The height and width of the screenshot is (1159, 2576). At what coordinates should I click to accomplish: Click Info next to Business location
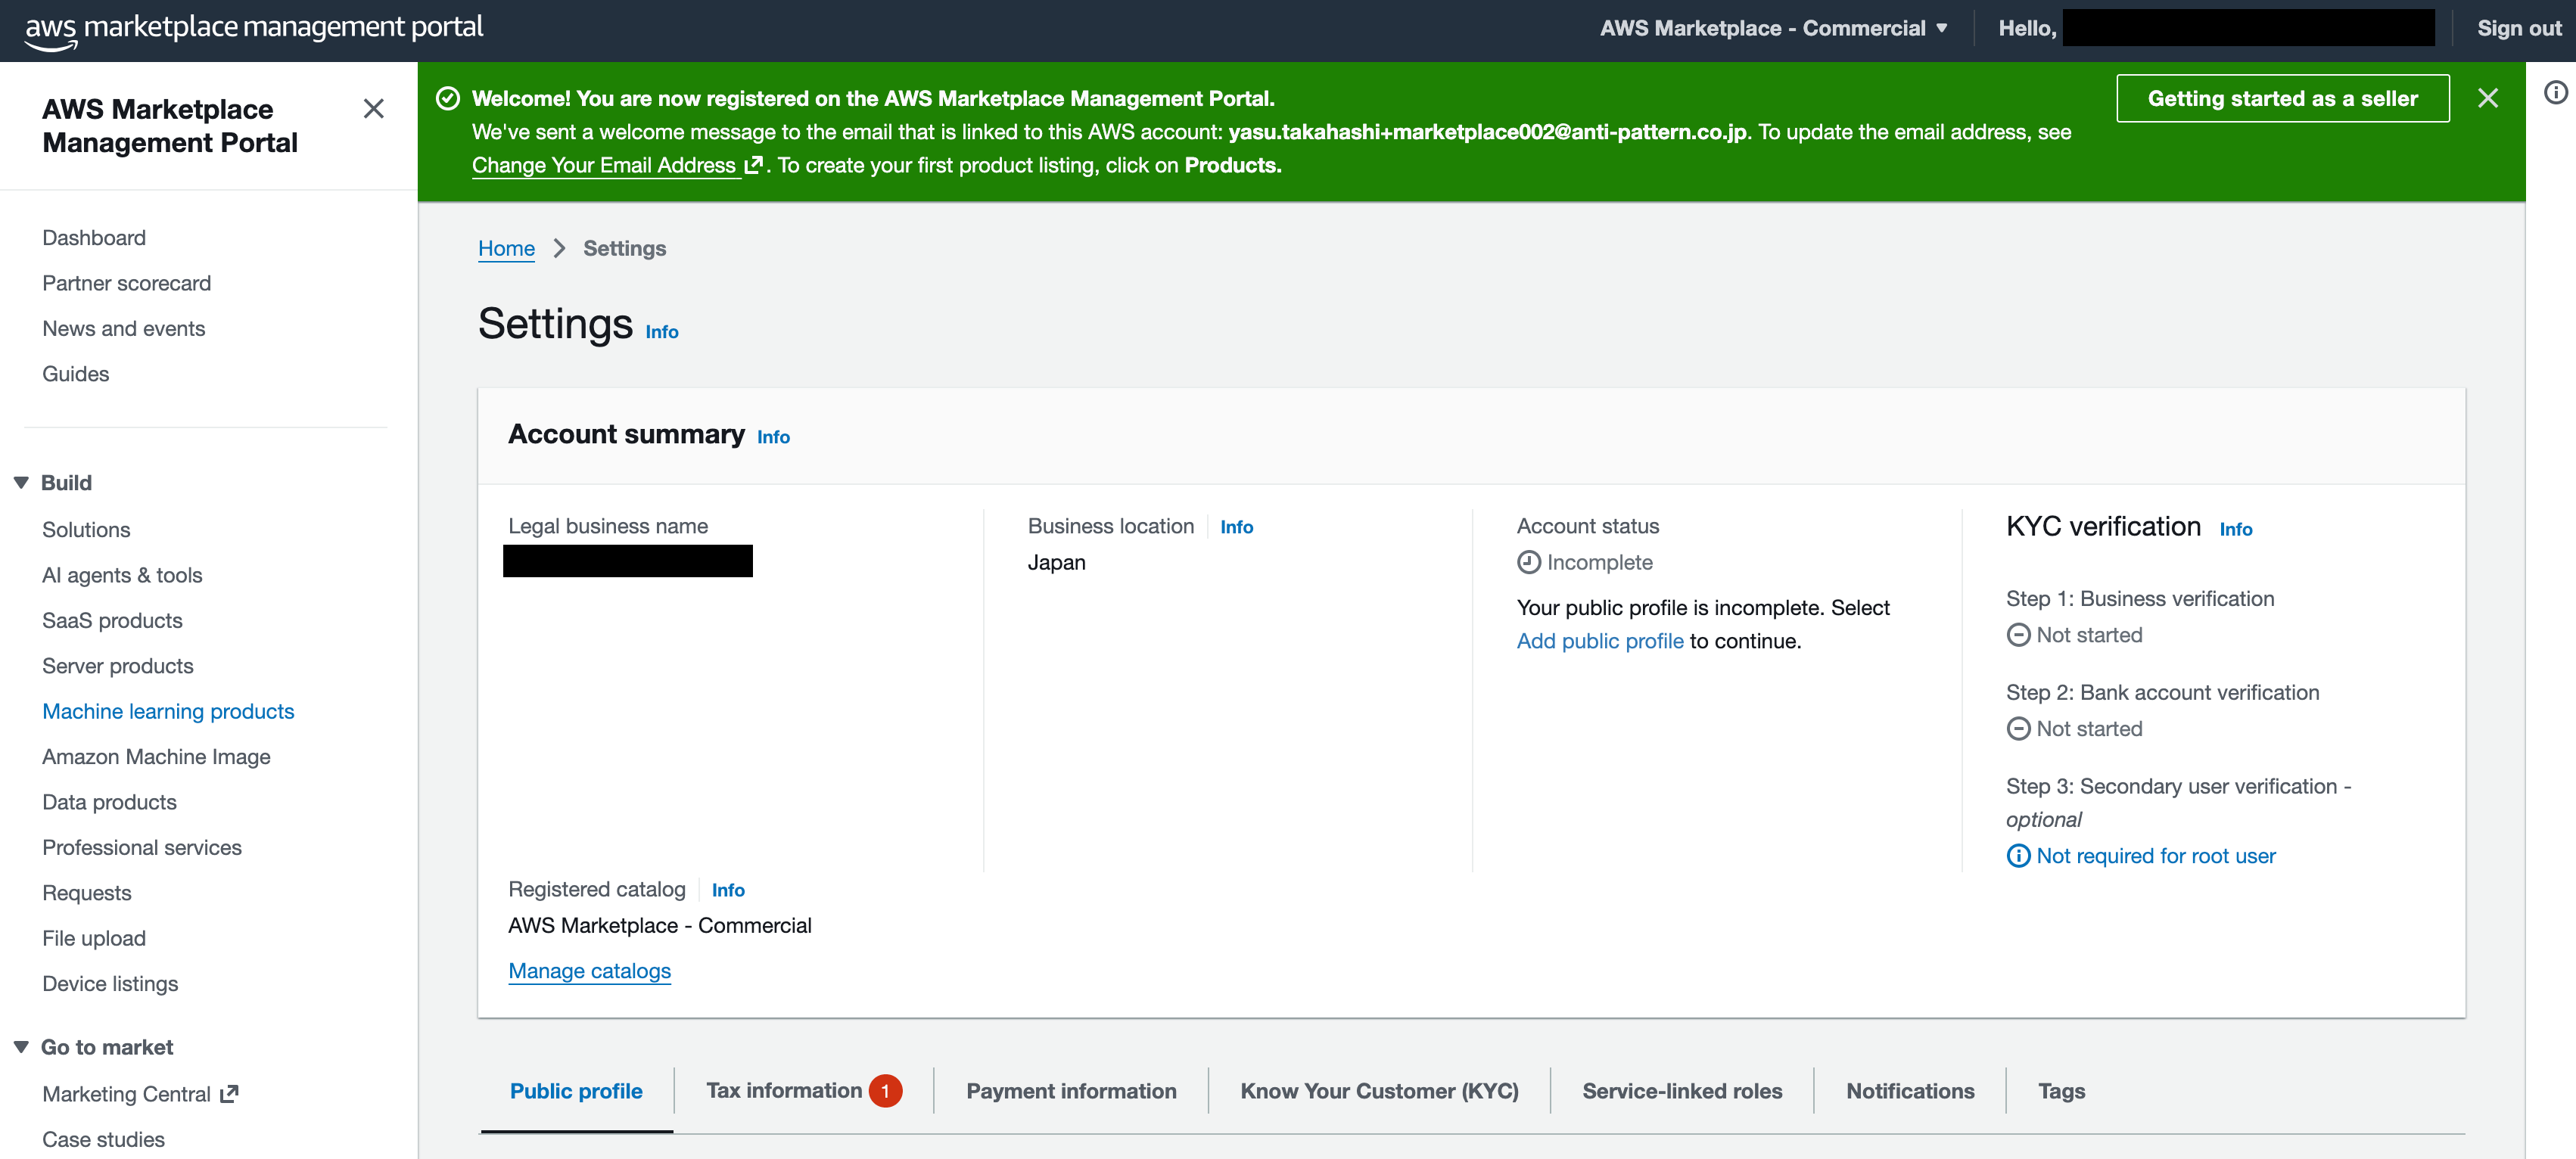[x=1236, y=527]
